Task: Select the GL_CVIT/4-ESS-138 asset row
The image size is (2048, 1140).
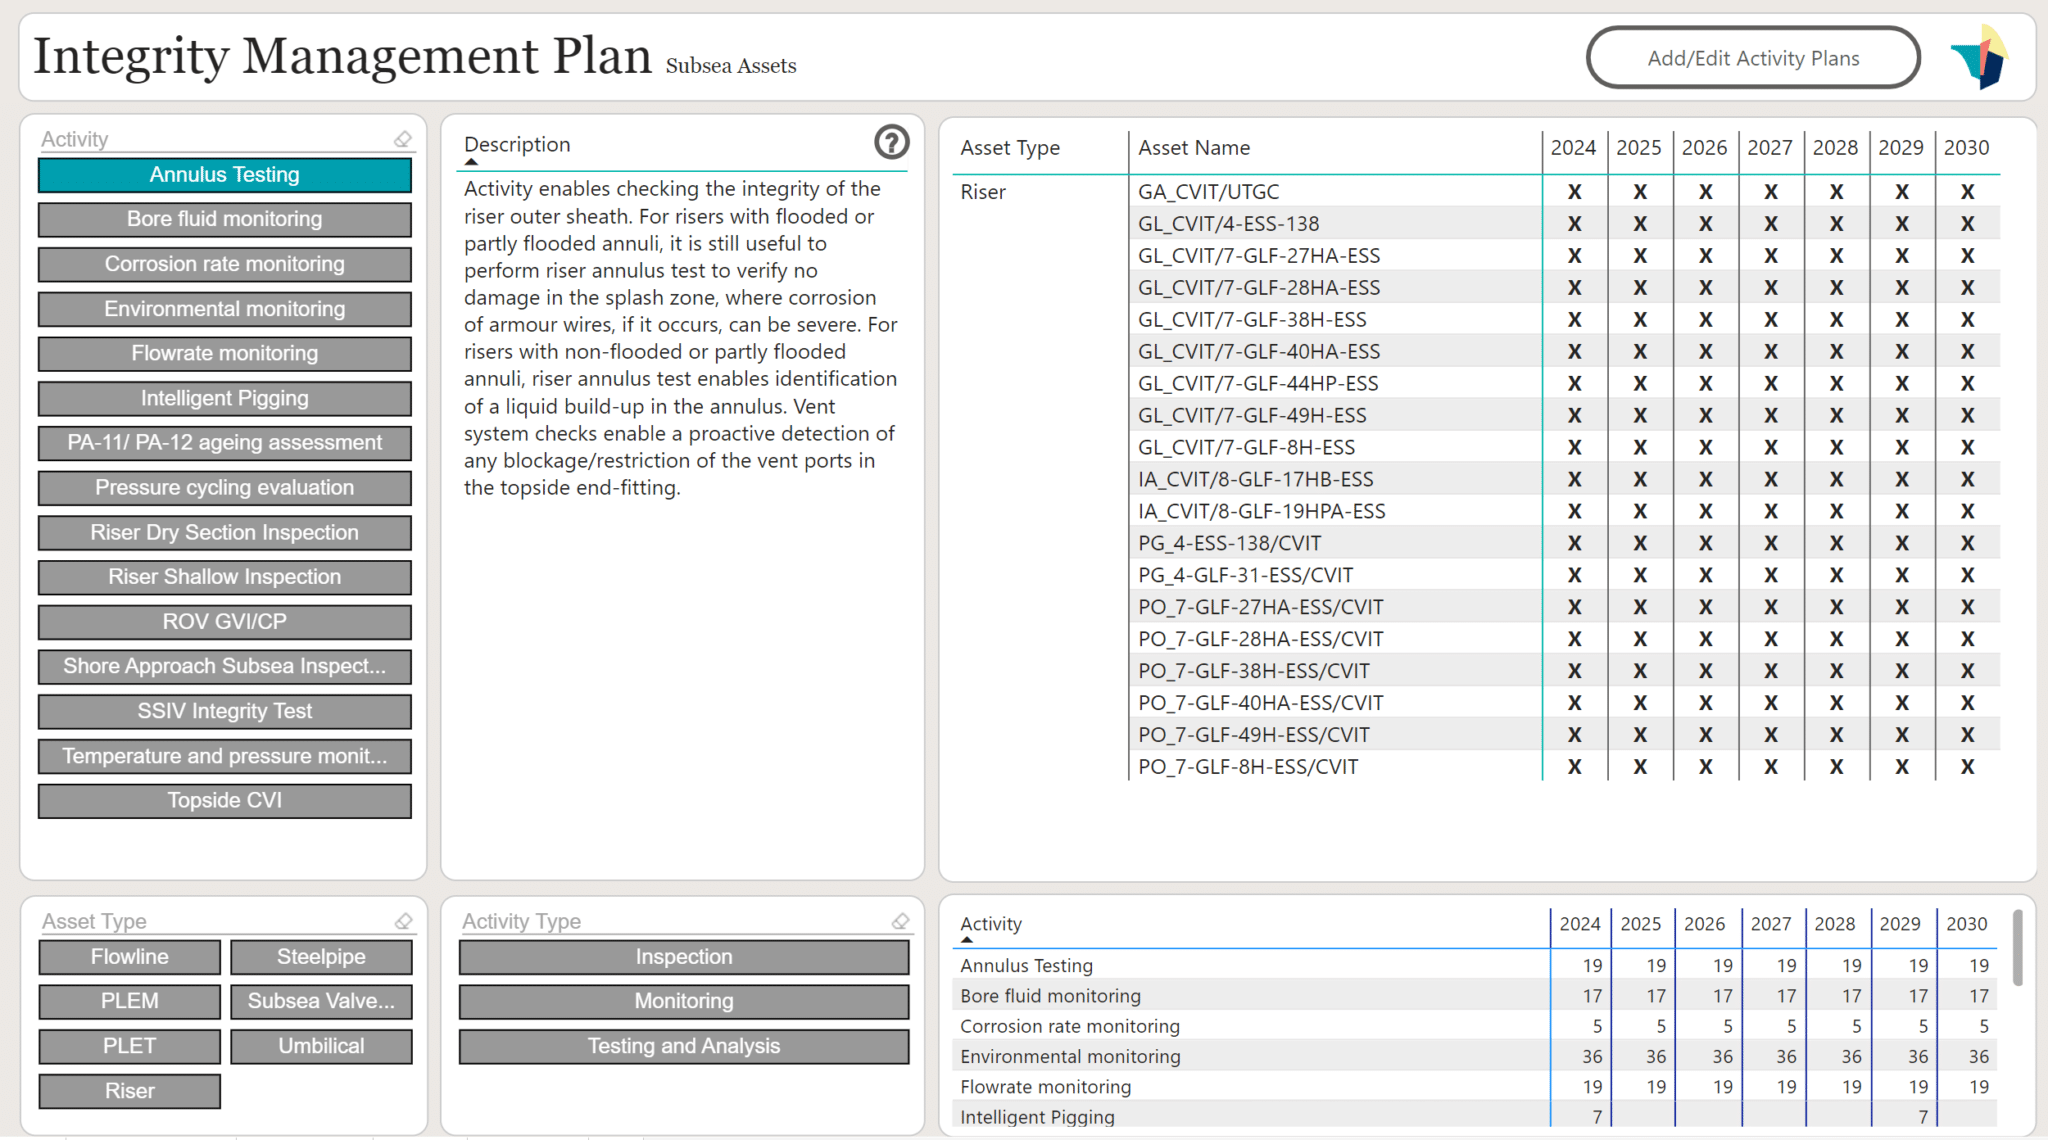Action: (x=1228, y=224)
